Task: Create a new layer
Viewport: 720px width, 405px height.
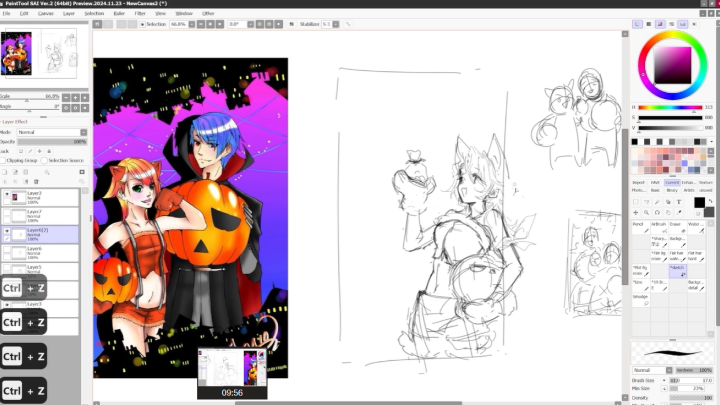Action: [5, 172]
